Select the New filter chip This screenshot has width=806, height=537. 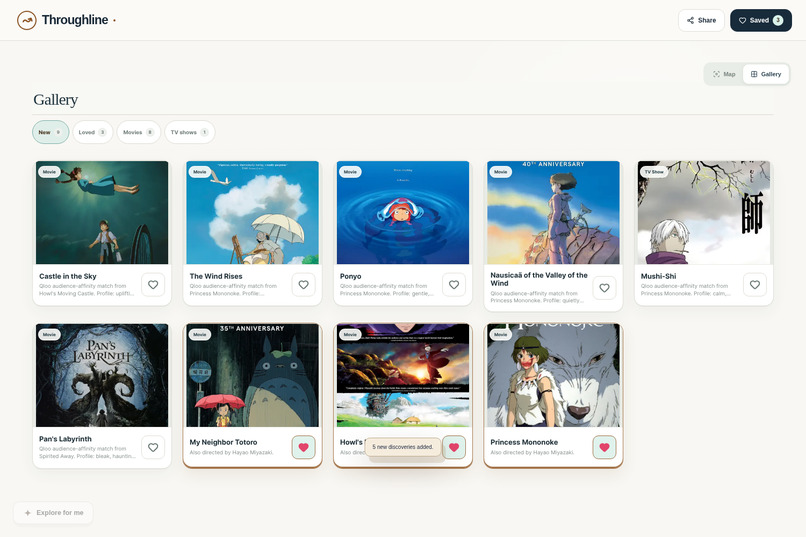(x=50, y=132)
